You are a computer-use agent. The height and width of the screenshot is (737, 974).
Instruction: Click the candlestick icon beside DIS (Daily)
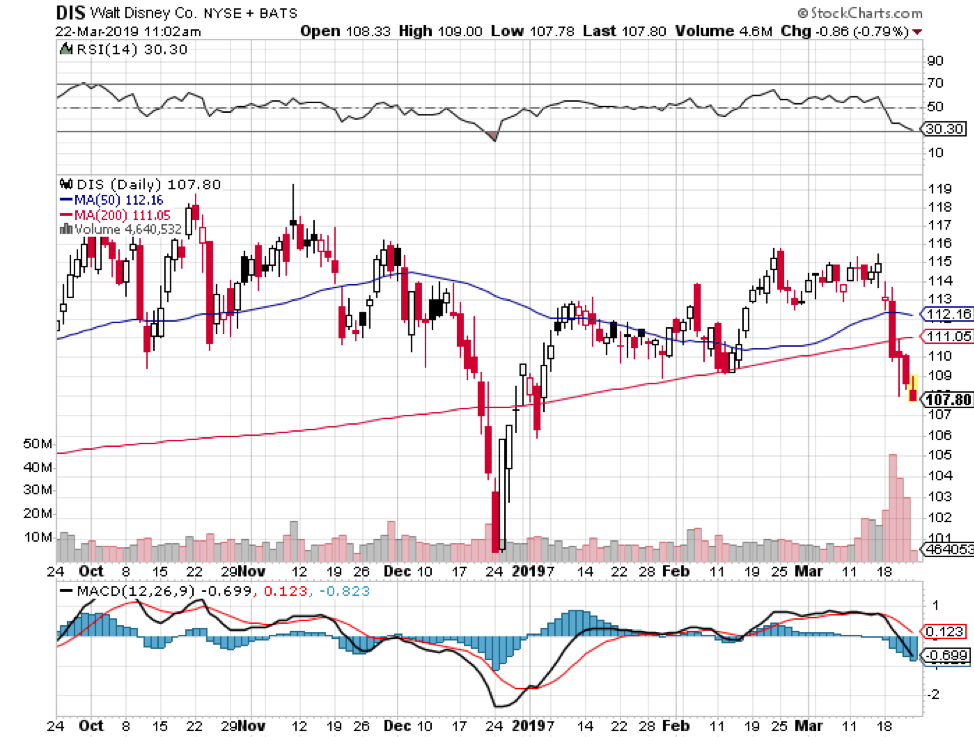[x=66, y=184]
